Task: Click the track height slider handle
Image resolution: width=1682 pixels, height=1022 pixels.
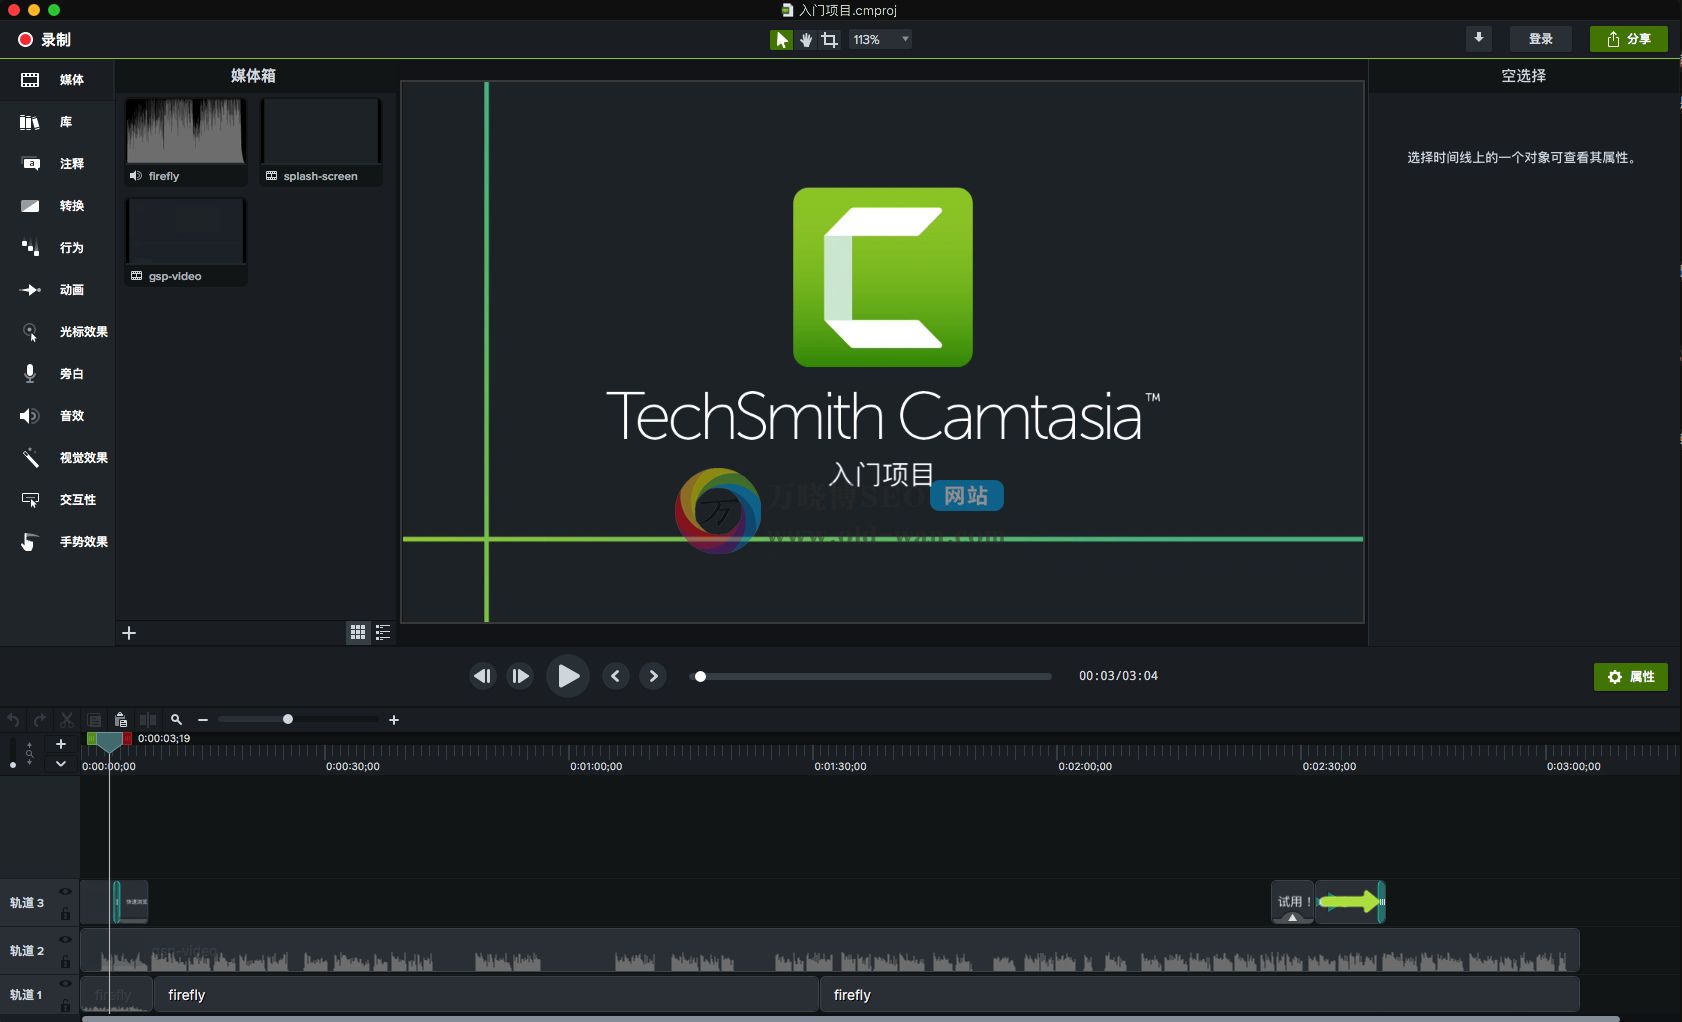Action: click(x=12, y=765)
